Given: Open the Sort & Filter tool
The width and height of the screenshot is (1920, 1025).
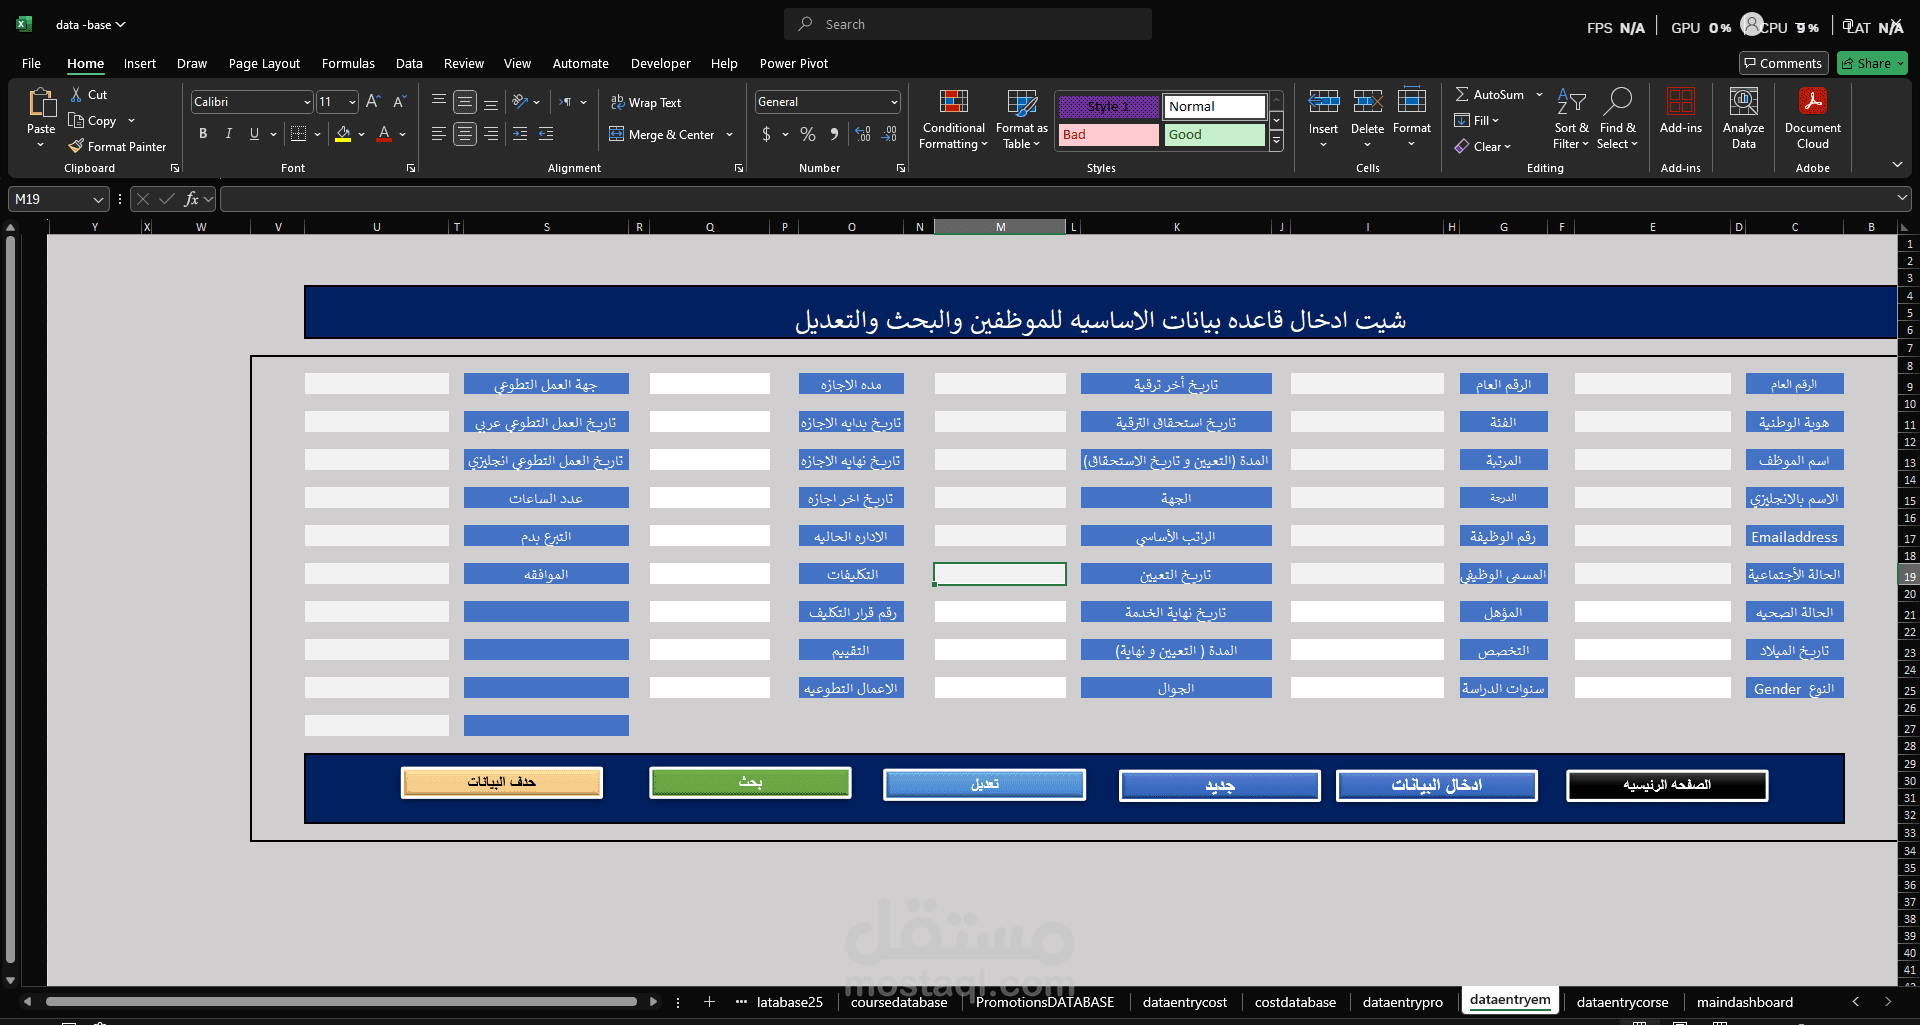Looking at the screenshot, I should coord(1571,102).
